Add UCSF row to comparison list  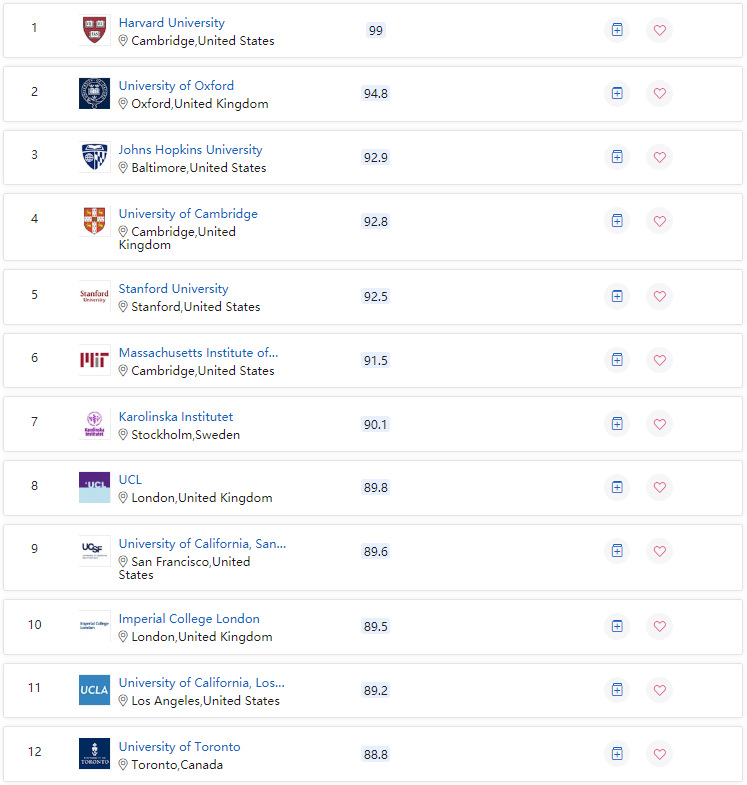(x=617, y=551)
